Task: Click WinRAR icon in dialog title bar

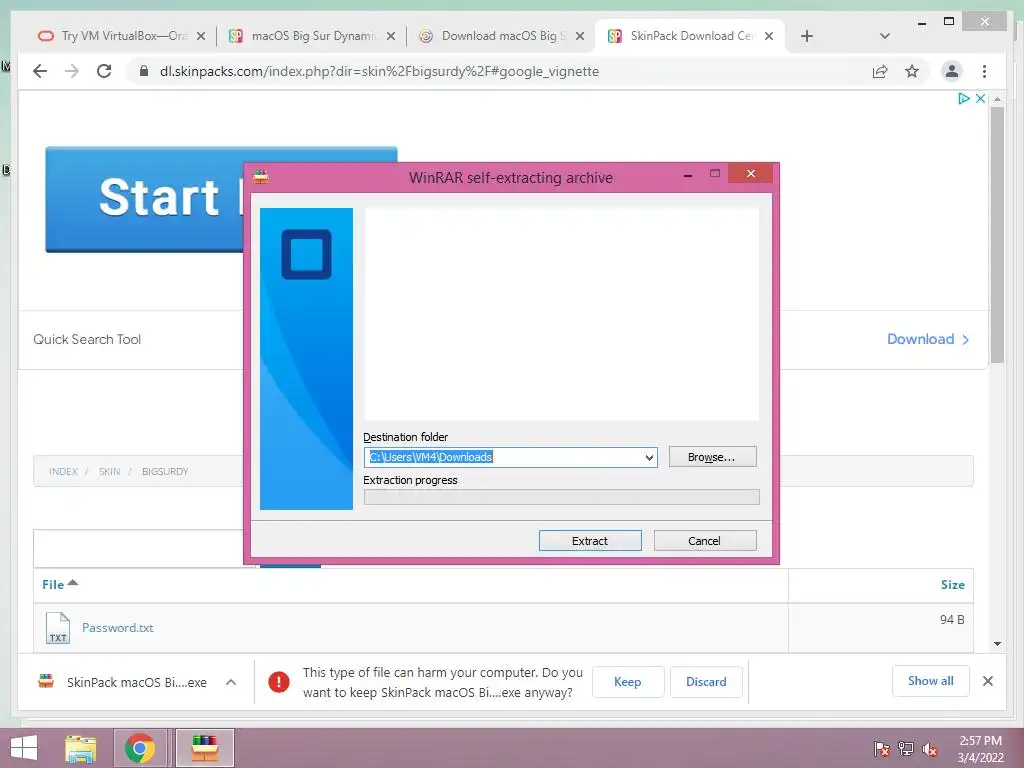Action: tap(261, 177)
